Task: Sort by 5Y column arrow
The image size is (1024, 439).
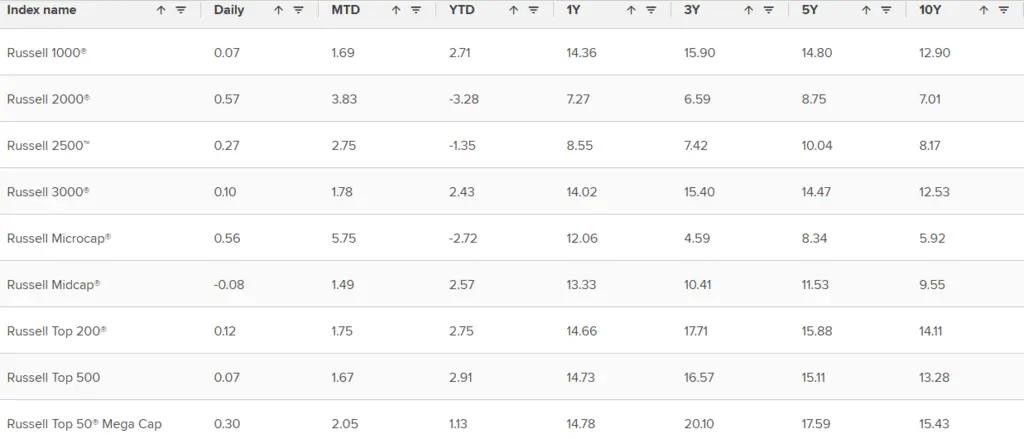Action: point(867,10)
